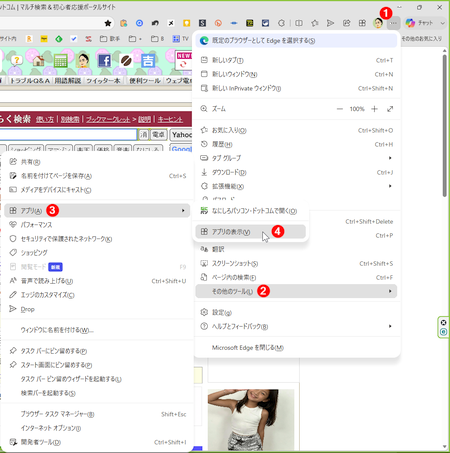Viewport: 450px width, 453px height.
Task: Open 使い方 link in search header
Action: click(45, 119)
